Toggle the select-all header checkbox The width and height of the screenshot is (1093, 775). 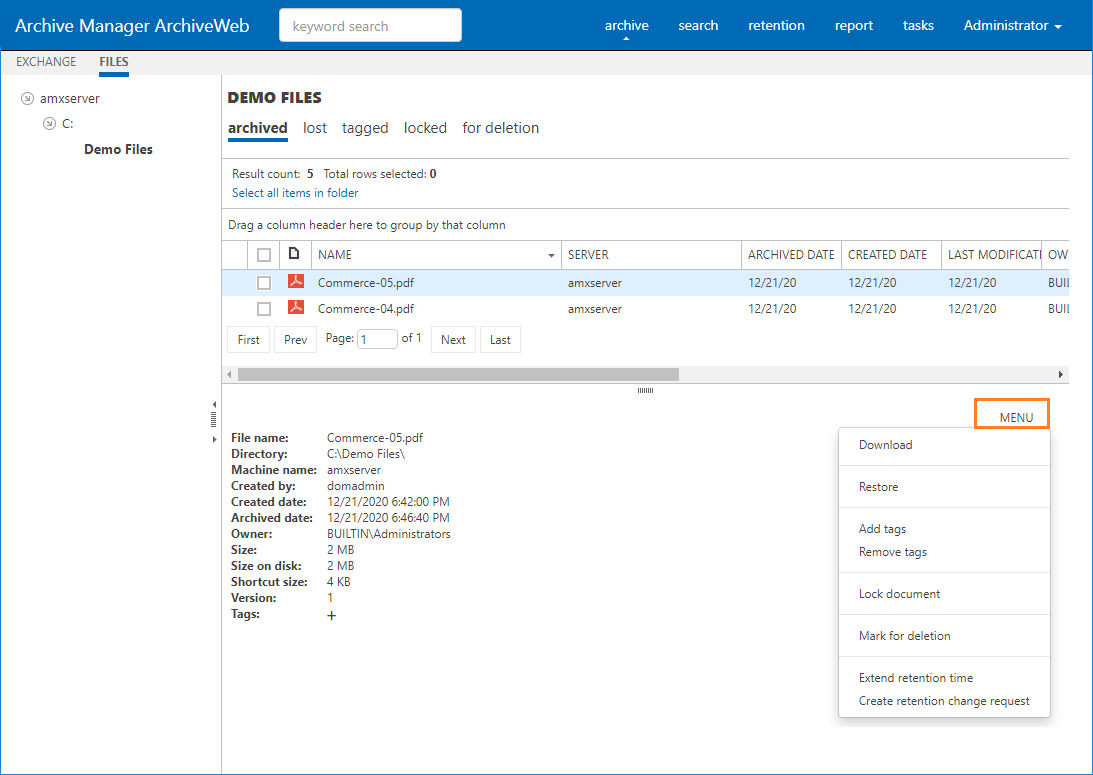(264, 255)
